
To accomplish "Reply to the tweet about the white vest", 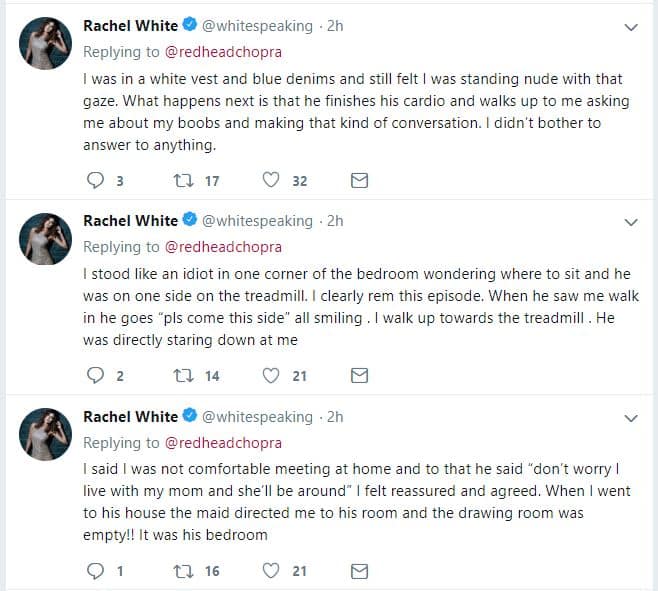I will click(x=96, y=180).
